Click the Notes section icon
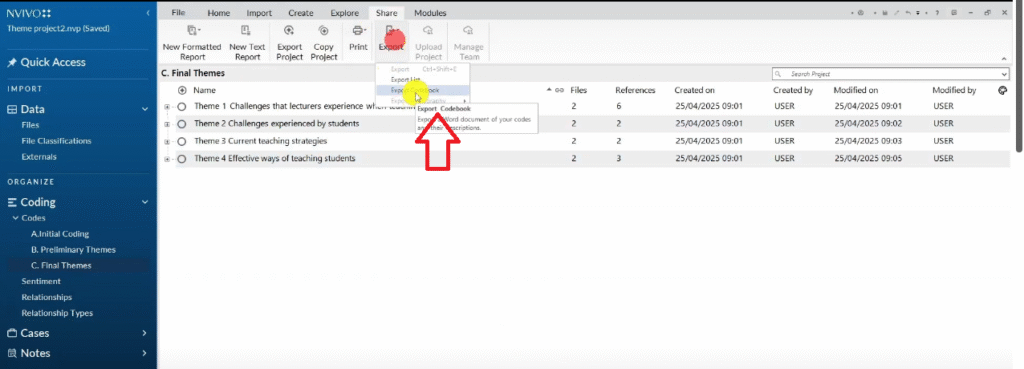 click(x=12, y=353)
